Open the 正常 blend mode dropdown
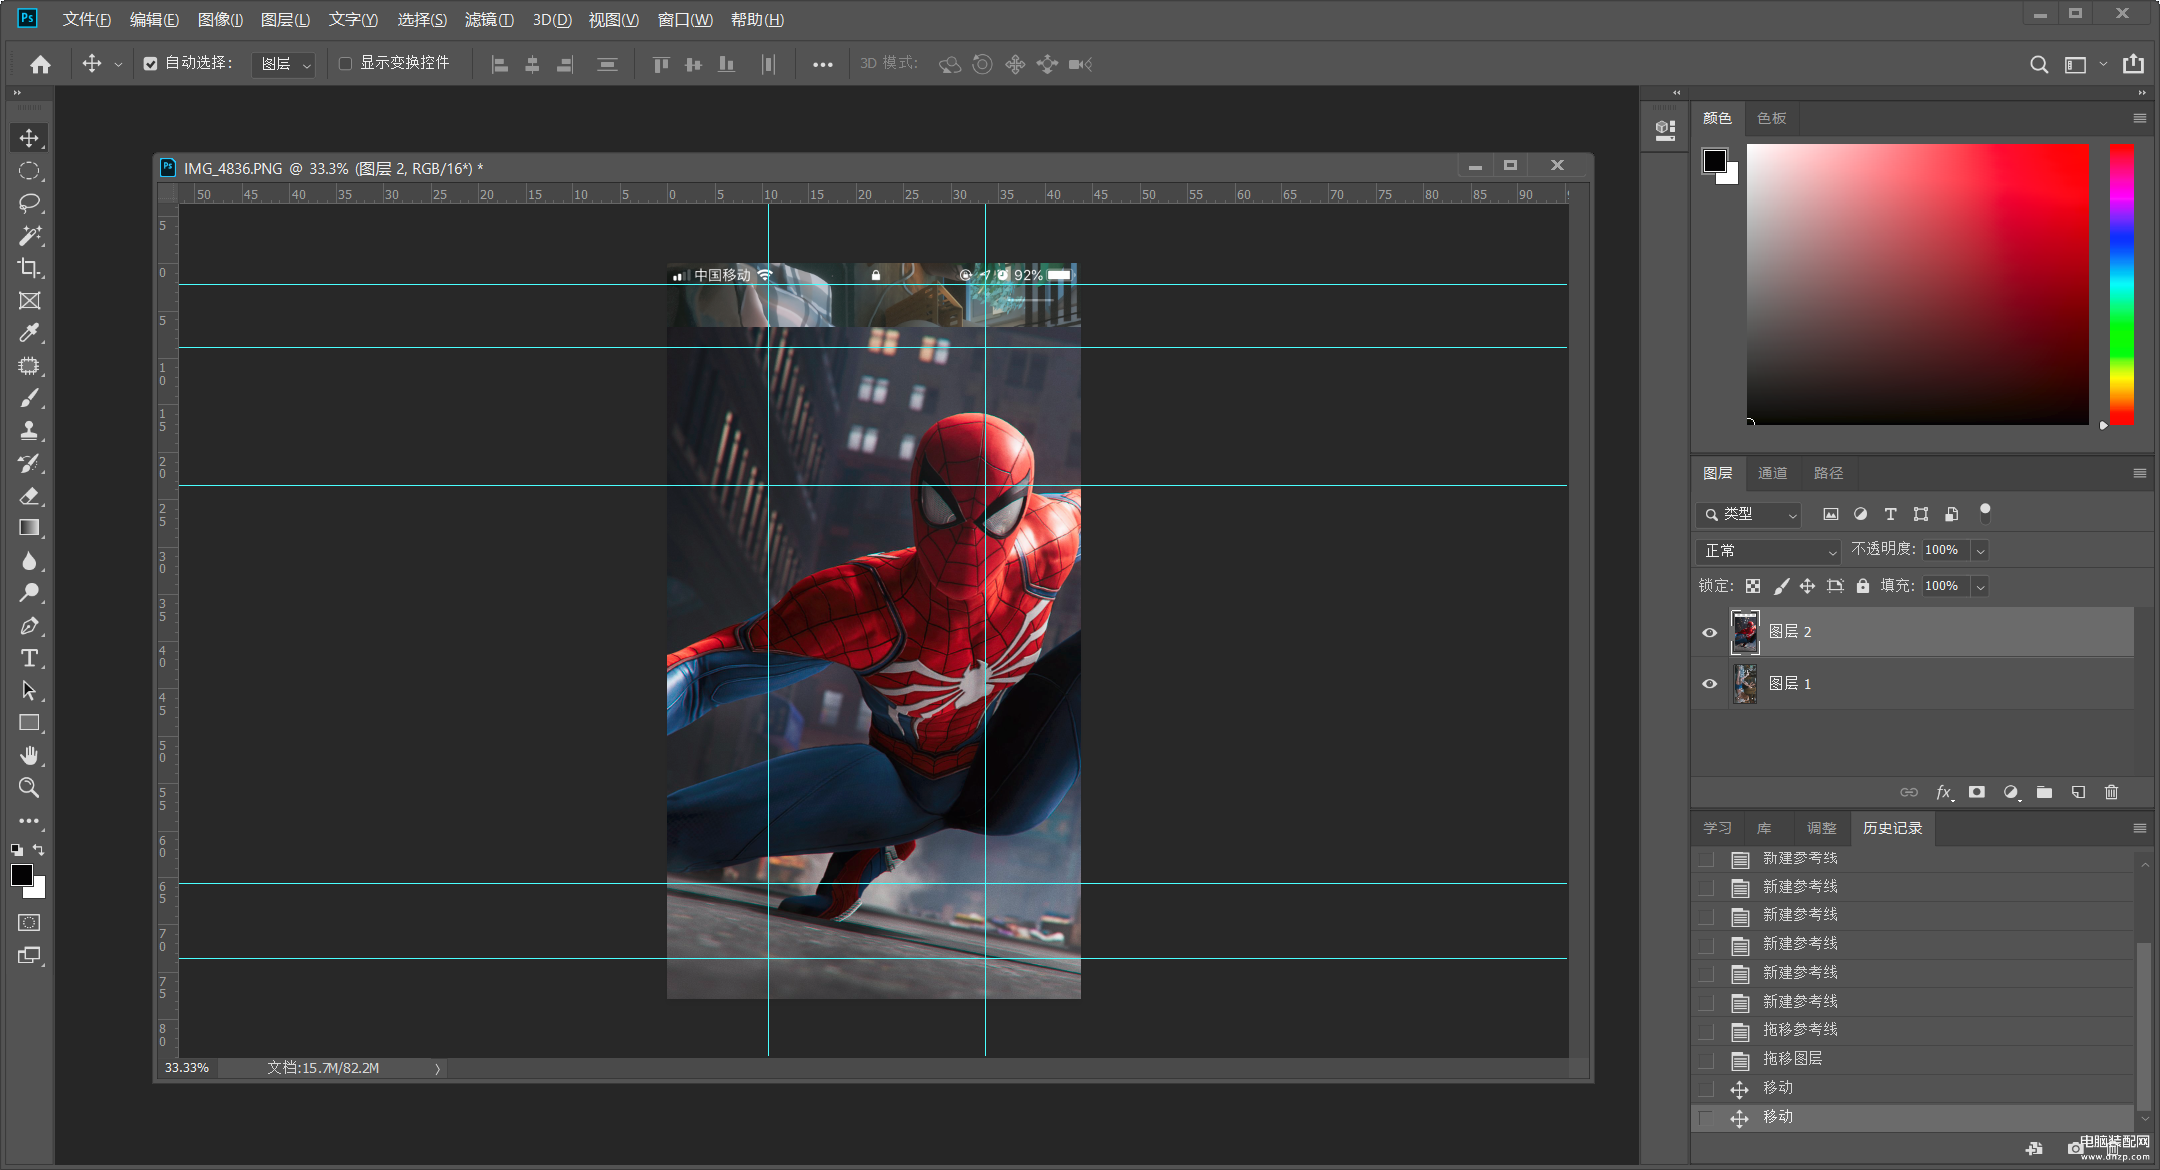This screenshot has width=2160, height=1170. coord(1768,551)
